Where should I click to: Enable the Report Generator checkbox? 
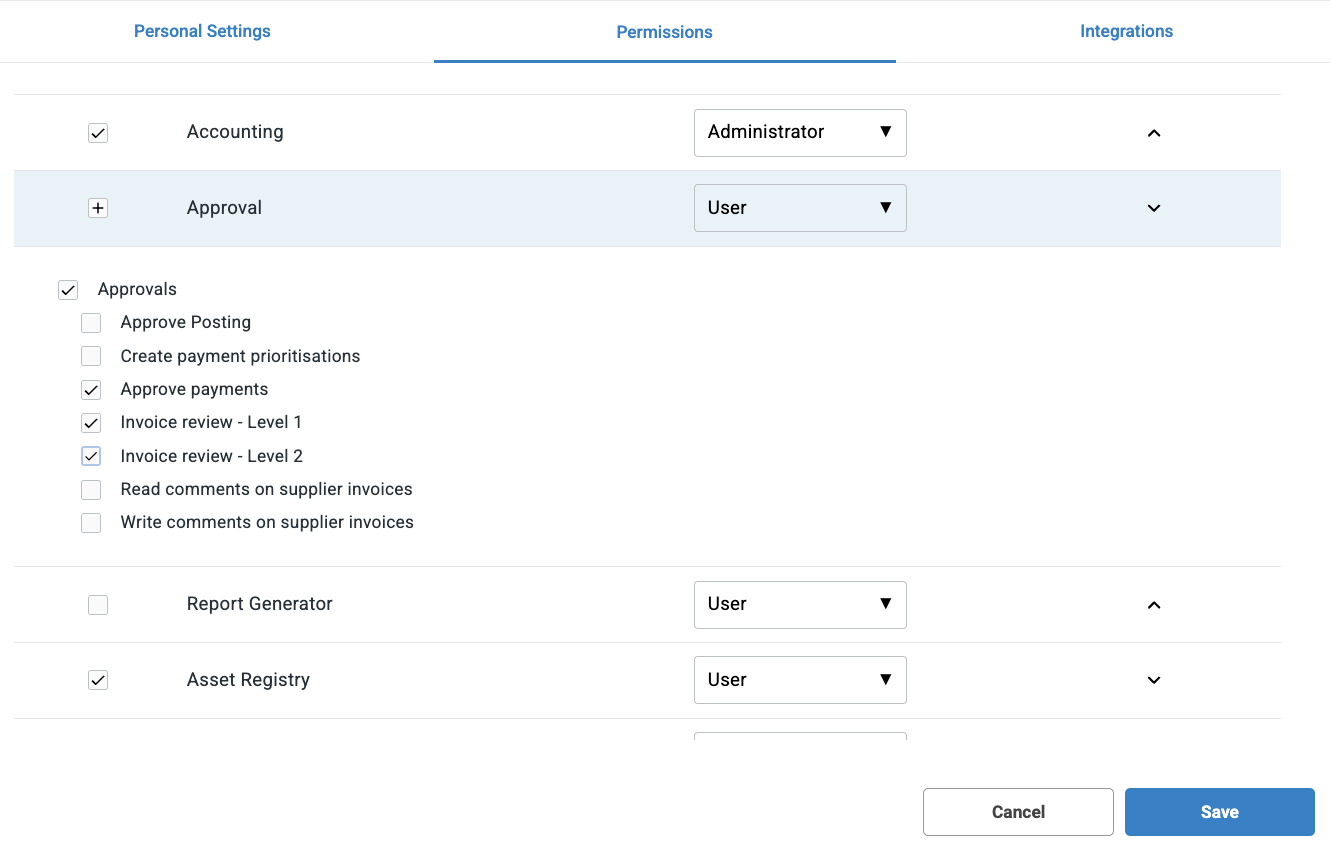click(x=98, y=605)
